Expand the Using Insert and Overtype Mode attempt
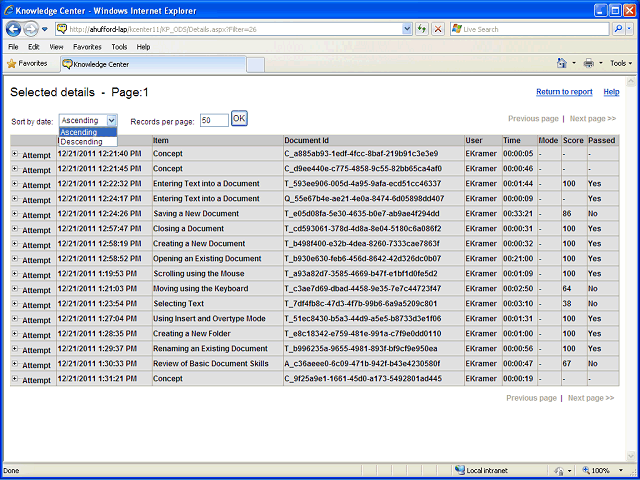 tap(15, 319)
